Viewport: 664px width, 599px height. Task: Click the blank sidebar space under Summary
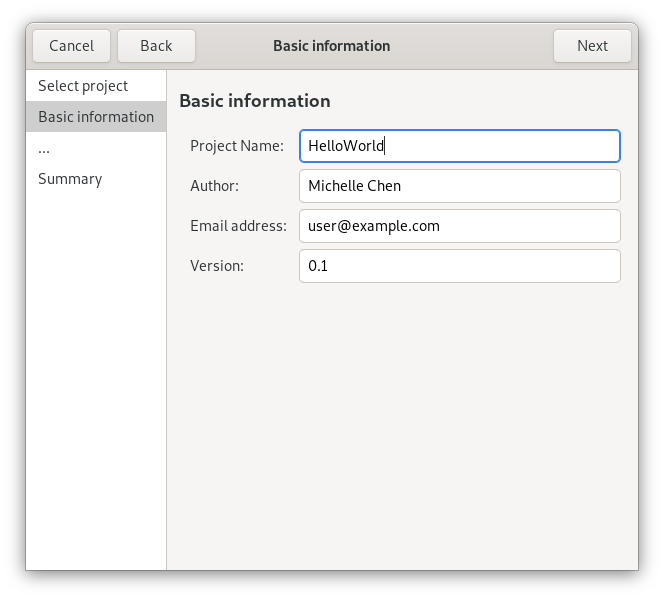[96, 380]
